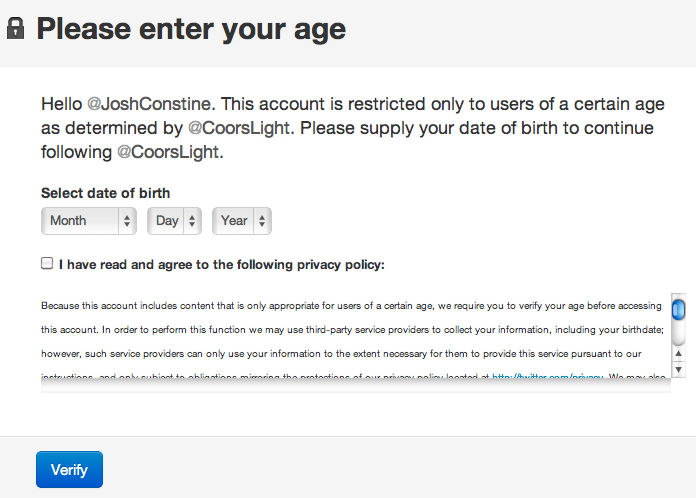696x498 pixels.
Task: Click @CoorsLight after the word "following"
Action: click(x=170, y=153)
